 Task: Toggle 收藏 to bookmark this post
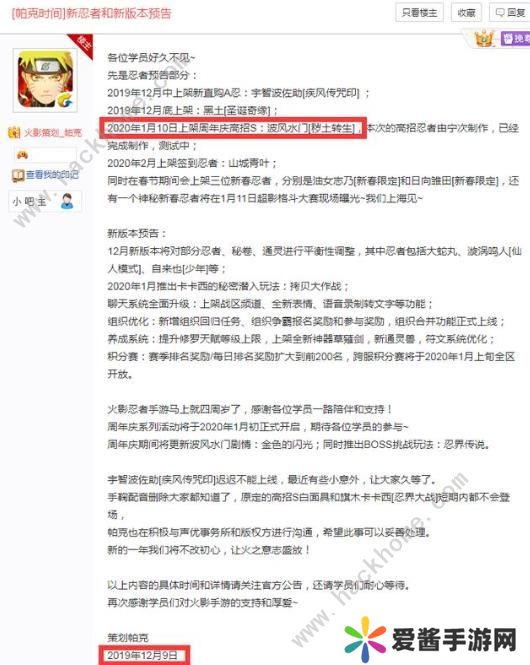(x=466, y=13)
